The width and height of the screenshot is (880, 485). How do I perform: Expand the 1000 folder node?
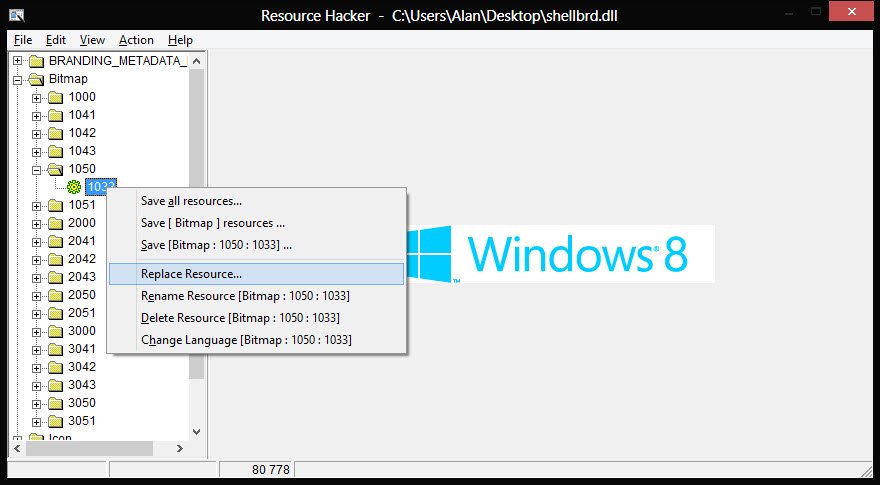[36, 98]
